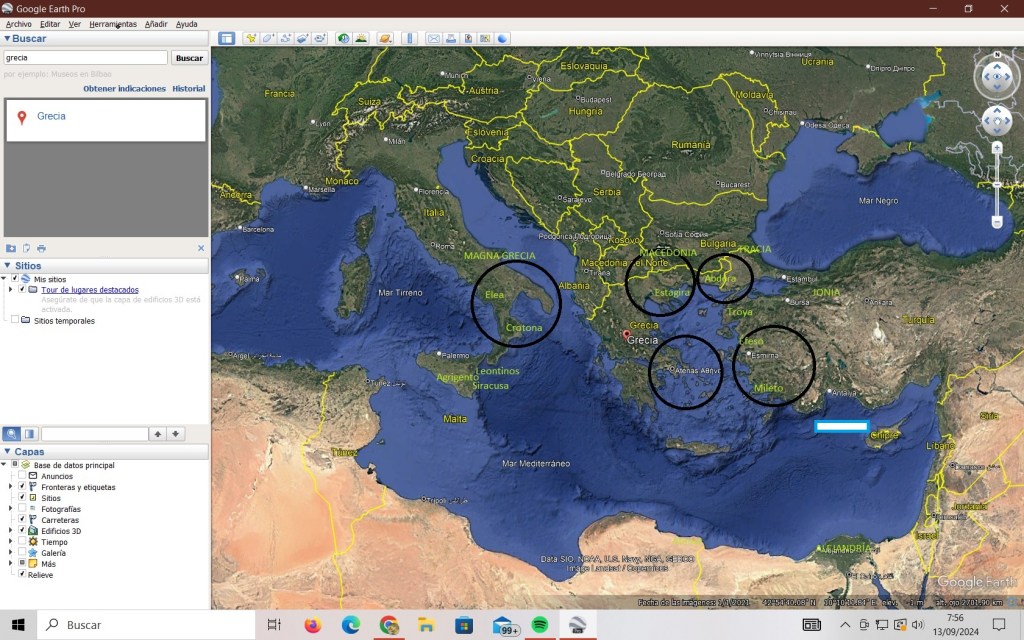Image resolution: width=1024 pixels, height=640 pixels.
Task: Click the Obtener indicaciones link
Action: pyautogui.click(x=124, y=89)
